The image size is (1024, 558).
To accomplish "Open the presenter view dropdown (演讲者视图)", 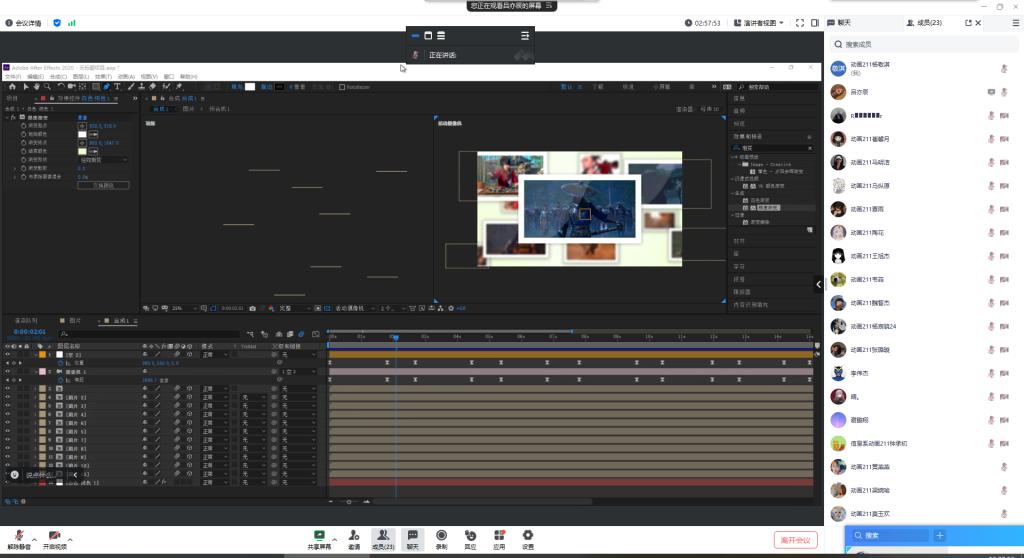I will (x=761, y=22).
